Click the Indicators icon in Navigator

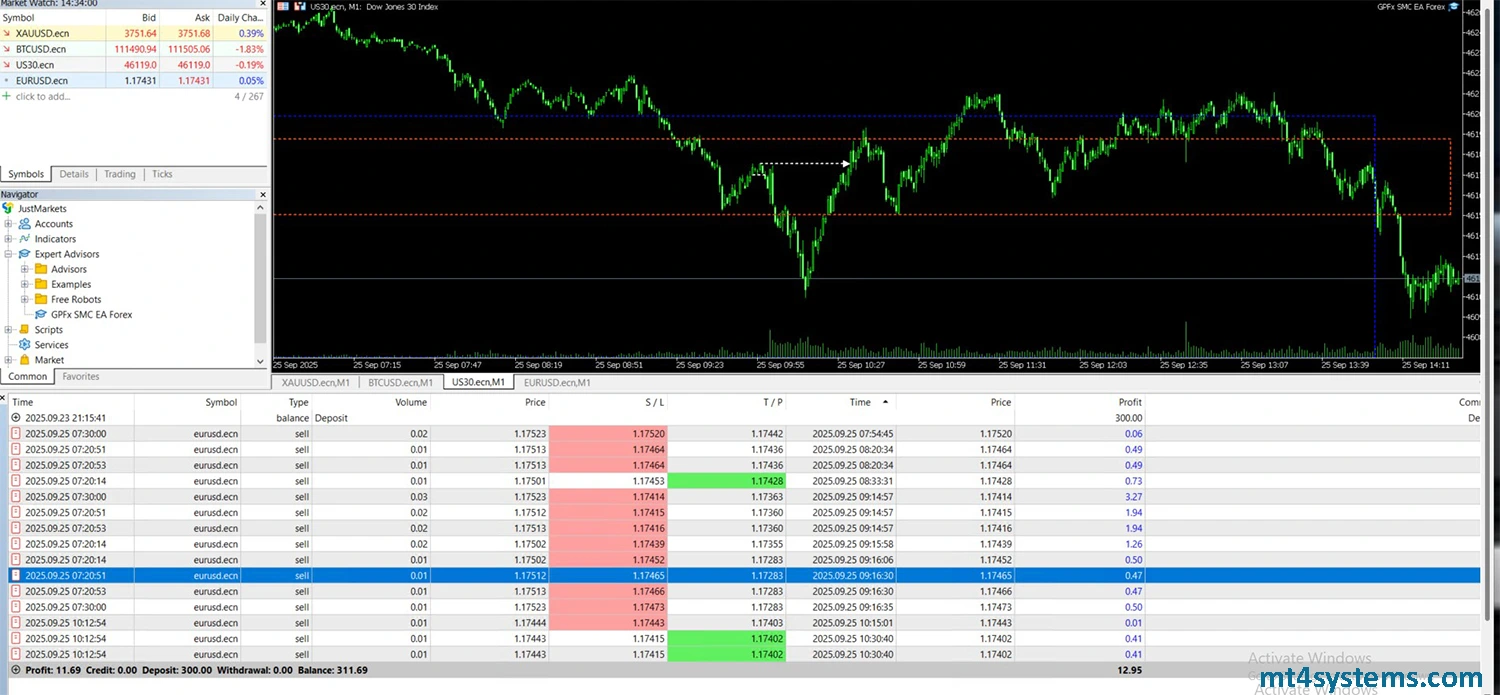[25, 239]
